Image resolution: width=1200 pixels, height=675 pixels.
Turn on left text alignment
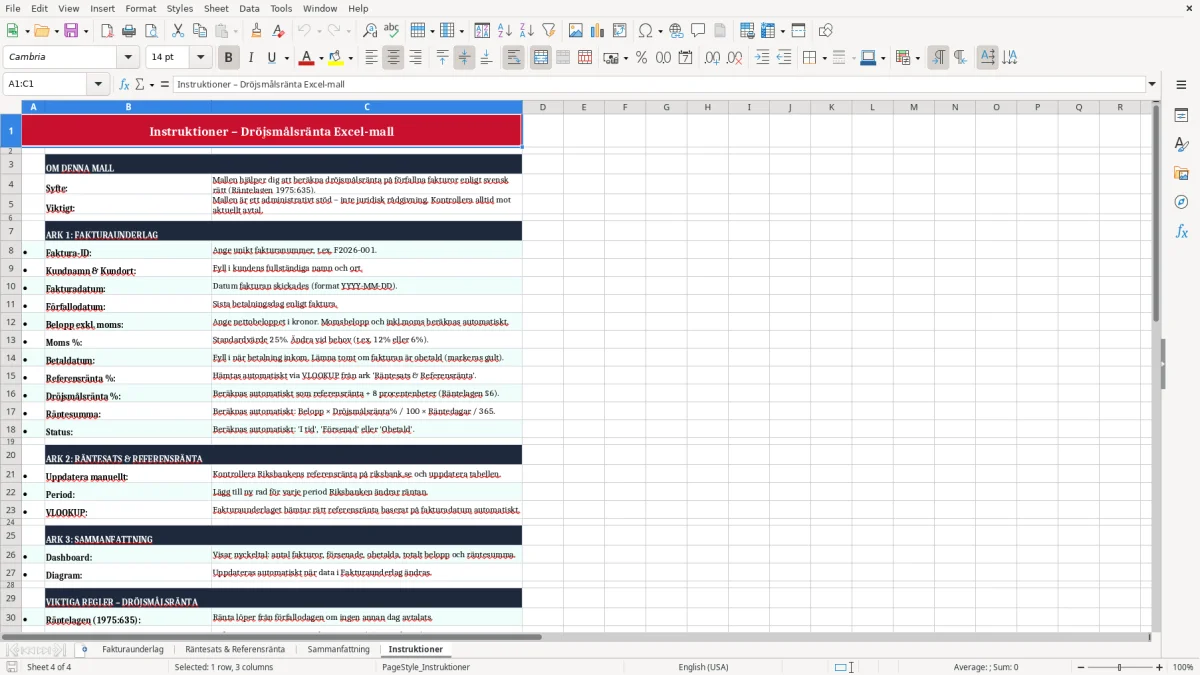tap(371, 58)
